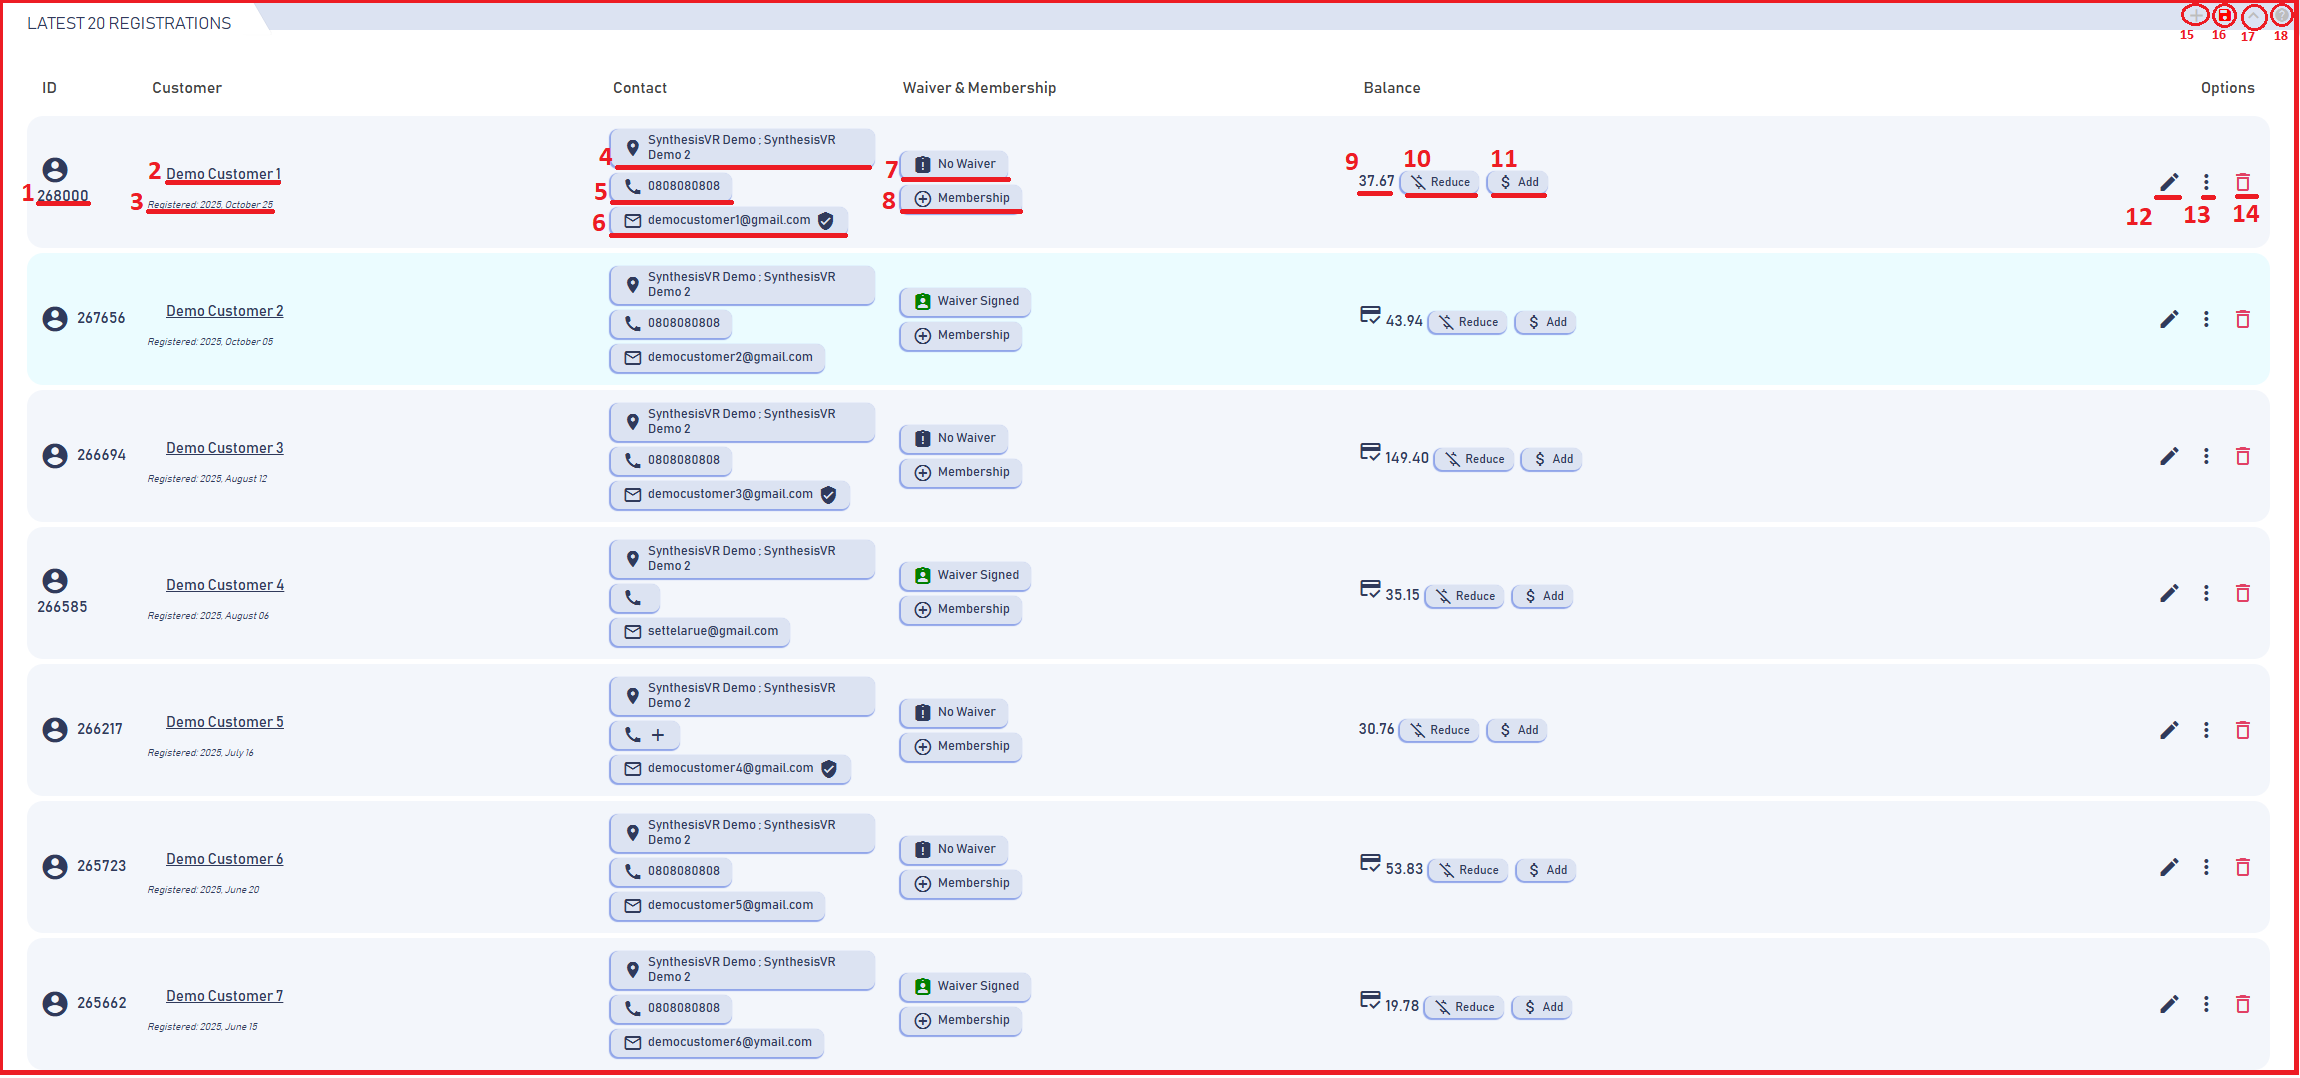Viewport: 2300px width, 1078px height.
Task: Edit Demo Customer 2 with pencil icon
Action: [2169, 319]
